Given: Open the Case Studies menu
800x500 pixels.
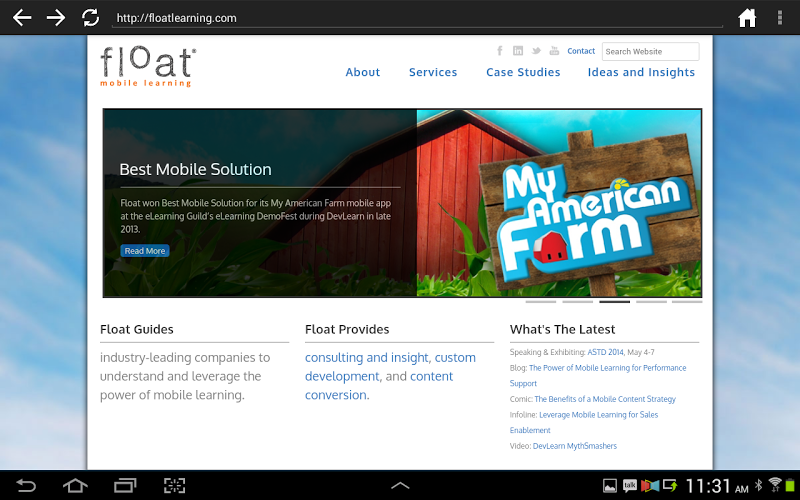Looking at the screenshot, I should coord(523,72).
